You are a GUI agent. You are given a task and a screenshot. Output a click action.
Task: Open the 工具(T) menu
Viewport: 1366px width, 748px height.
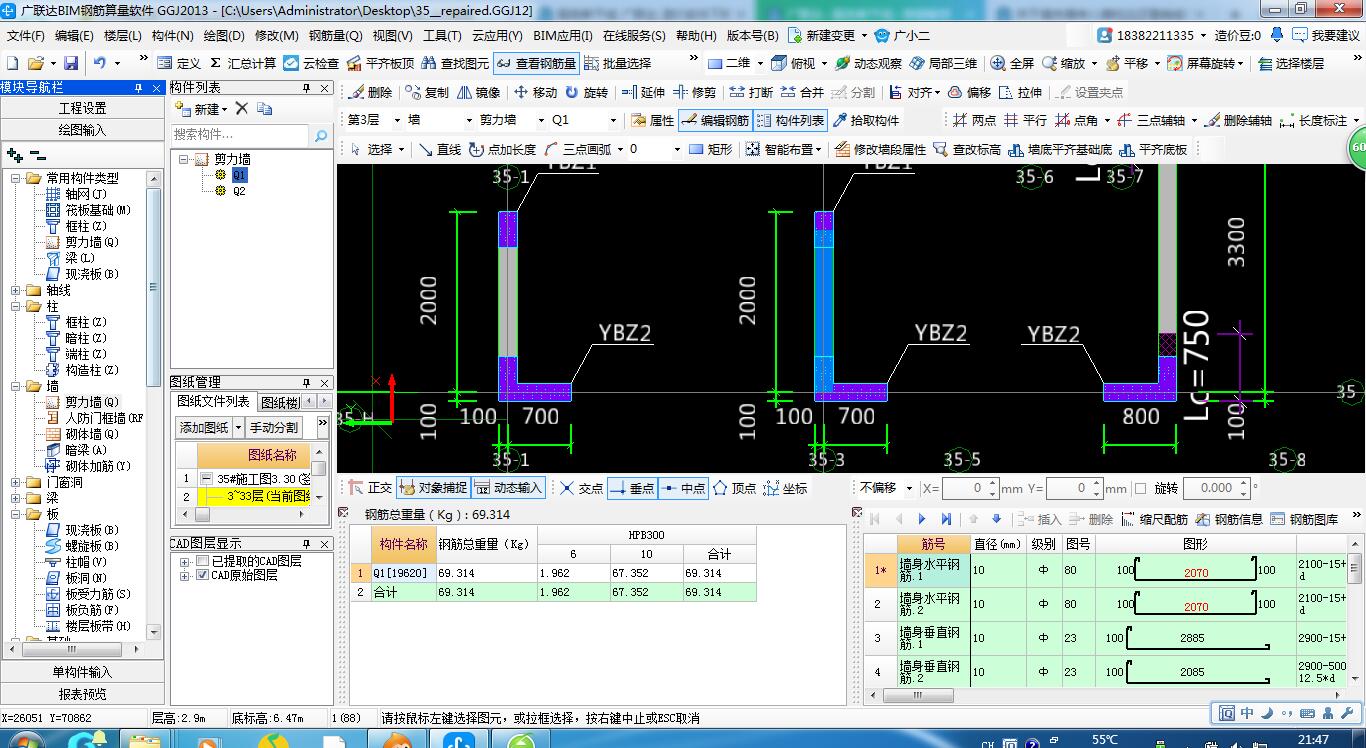pyautogui.click(x=442, y=35)
